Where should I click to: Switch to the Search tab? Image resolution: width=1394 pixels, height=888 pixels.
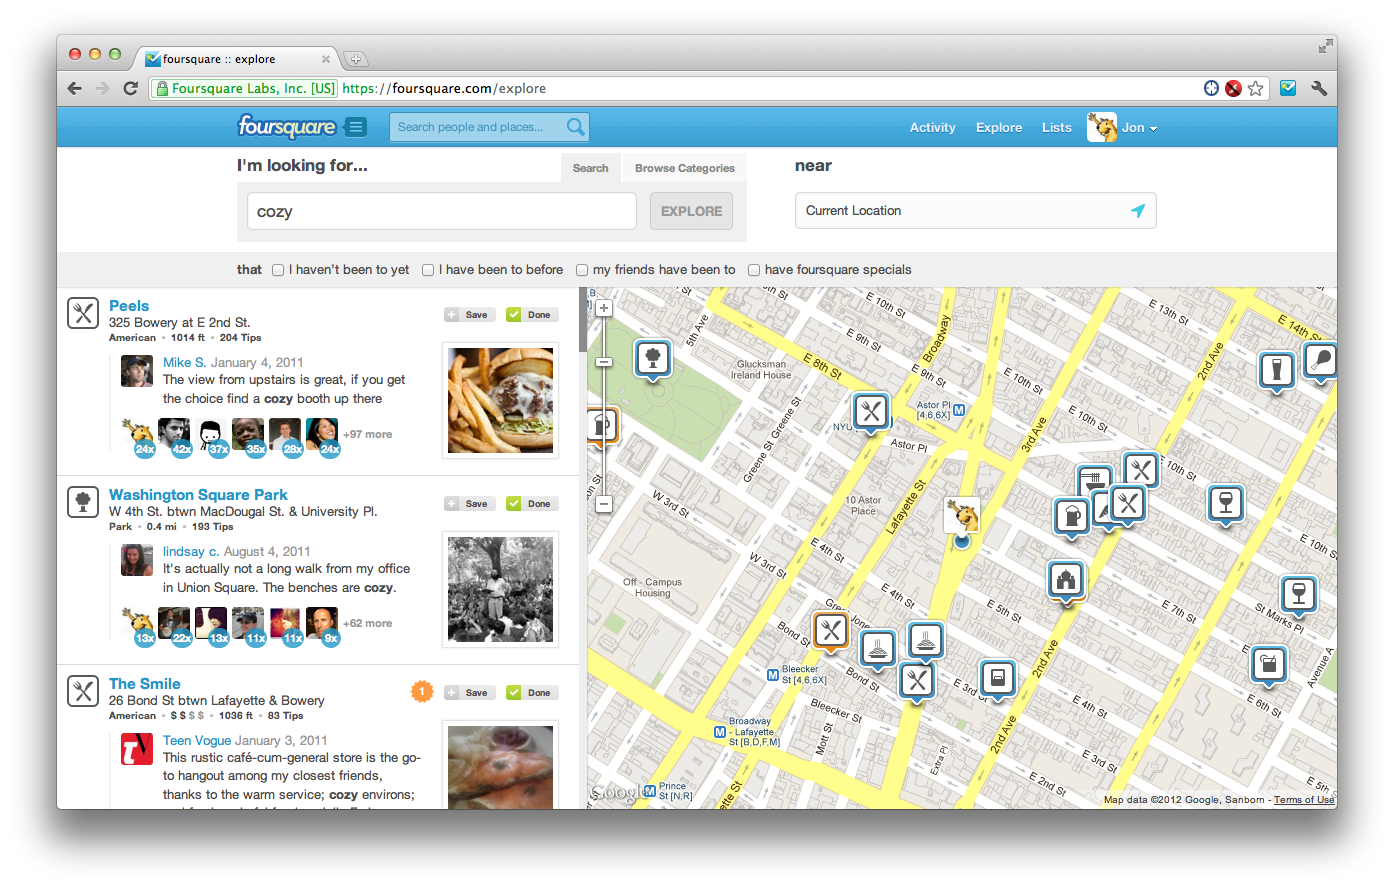(591, 168)
